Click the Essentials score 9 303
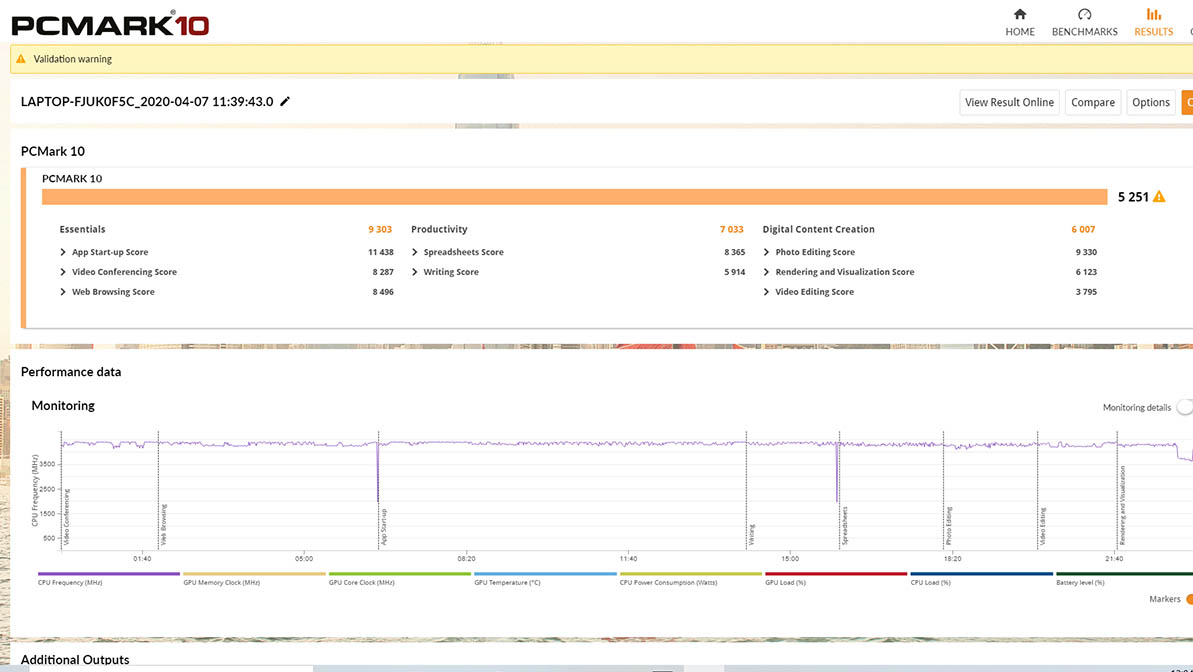The height and width of the screenshot is (672, 1193). (x=380, y=229)
